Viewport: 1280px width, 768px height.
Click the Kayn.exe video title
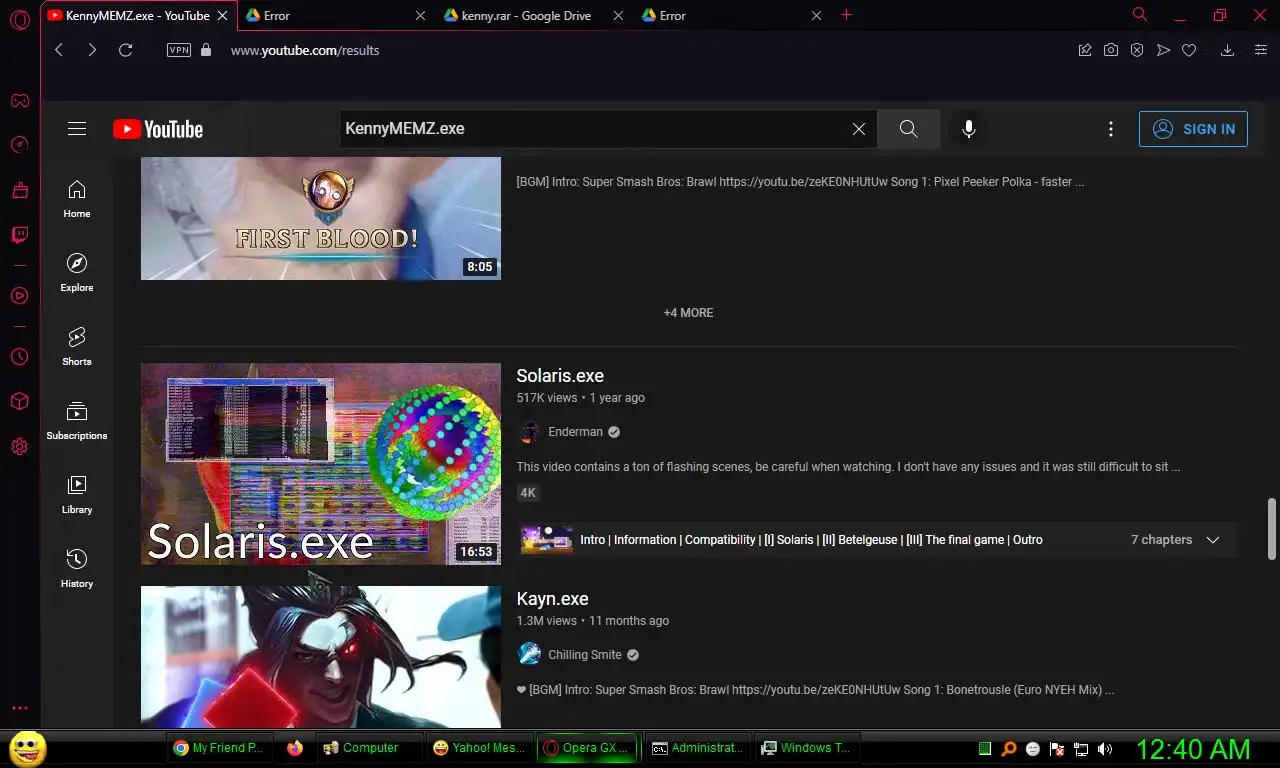[552, 599]
